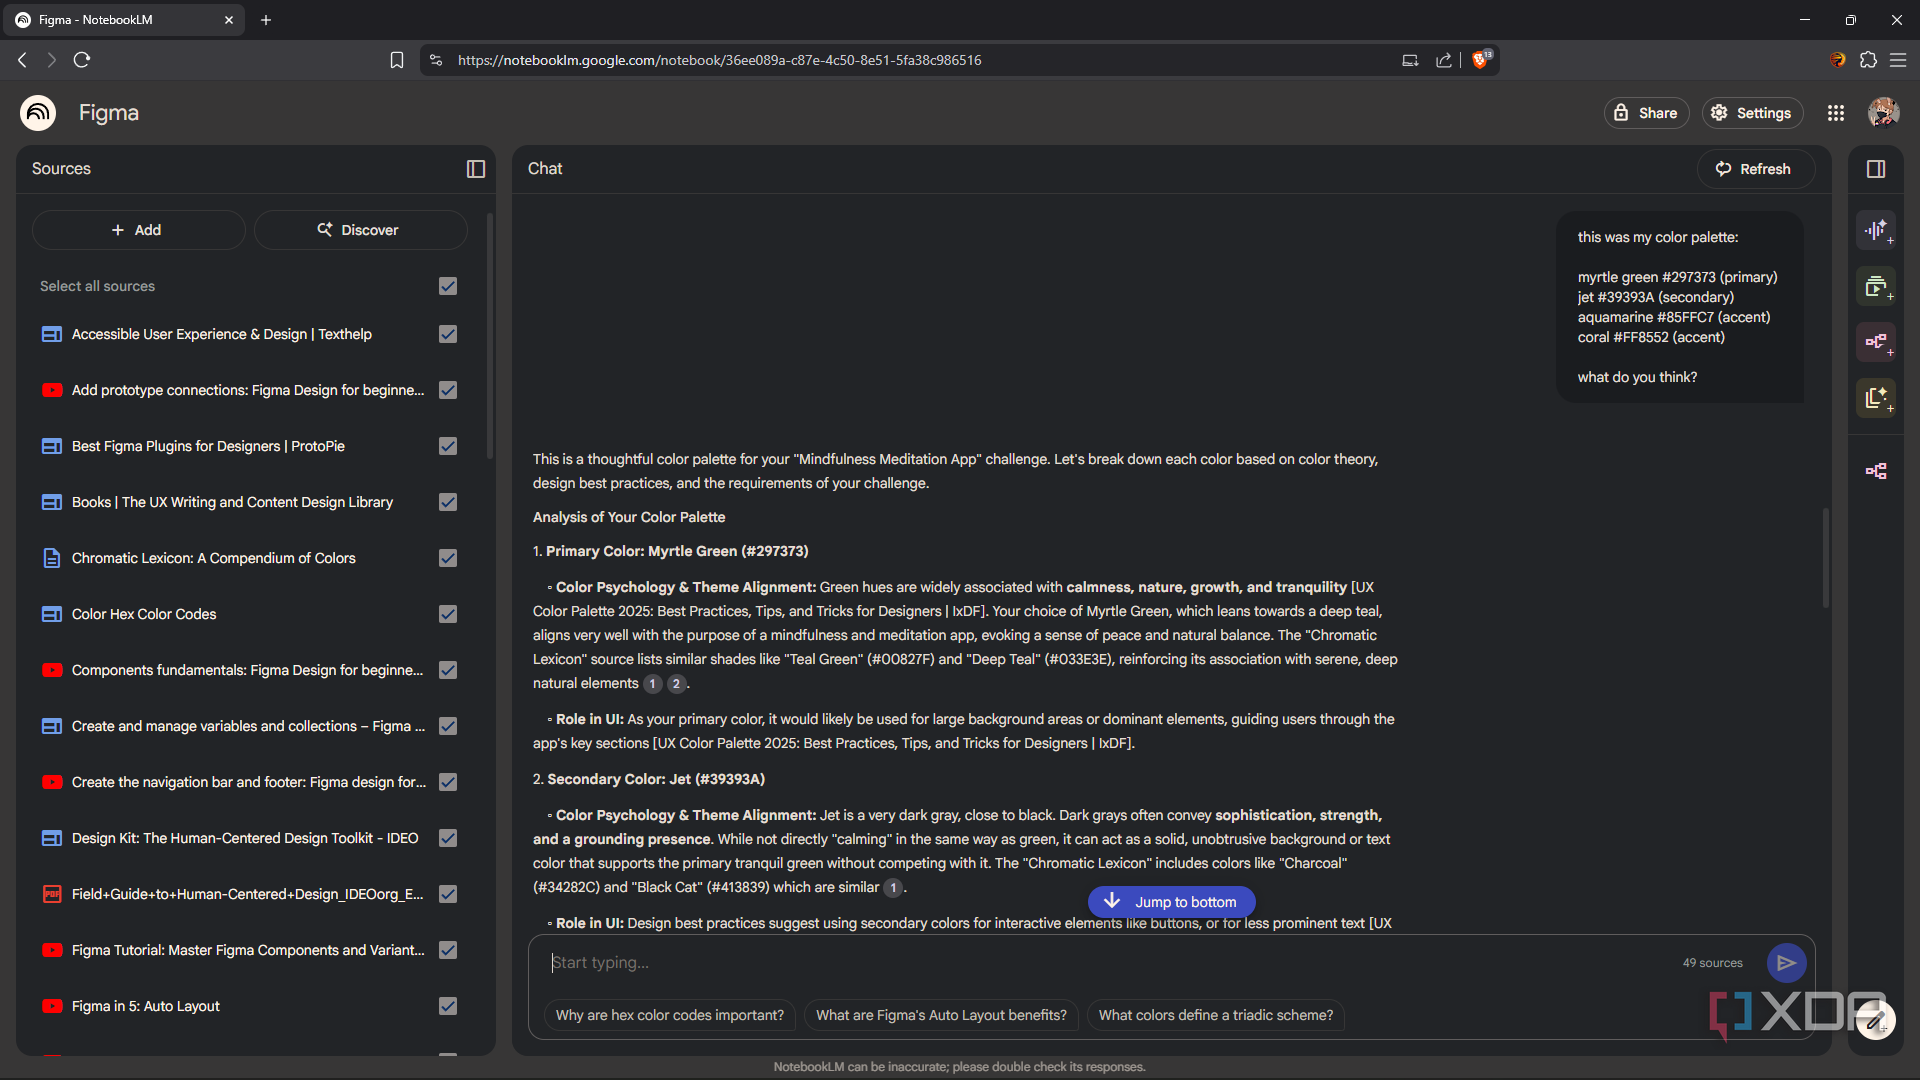
Task: Uncheck Figma in 5: Auto Layout source
Action: point(448,1006)
